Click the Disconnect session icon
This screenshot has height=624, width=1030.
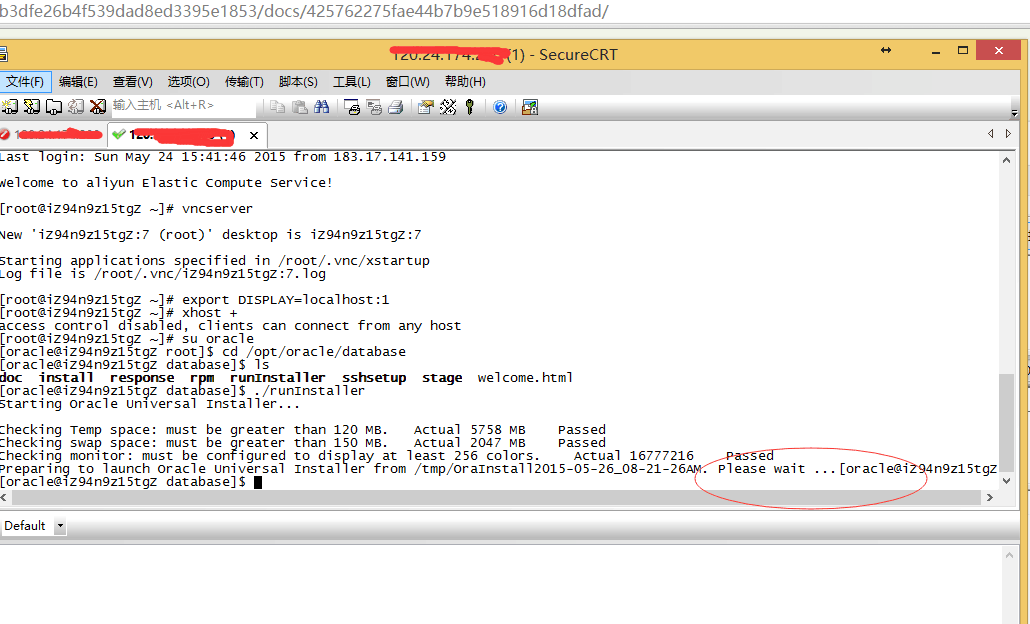coord(97,106)
